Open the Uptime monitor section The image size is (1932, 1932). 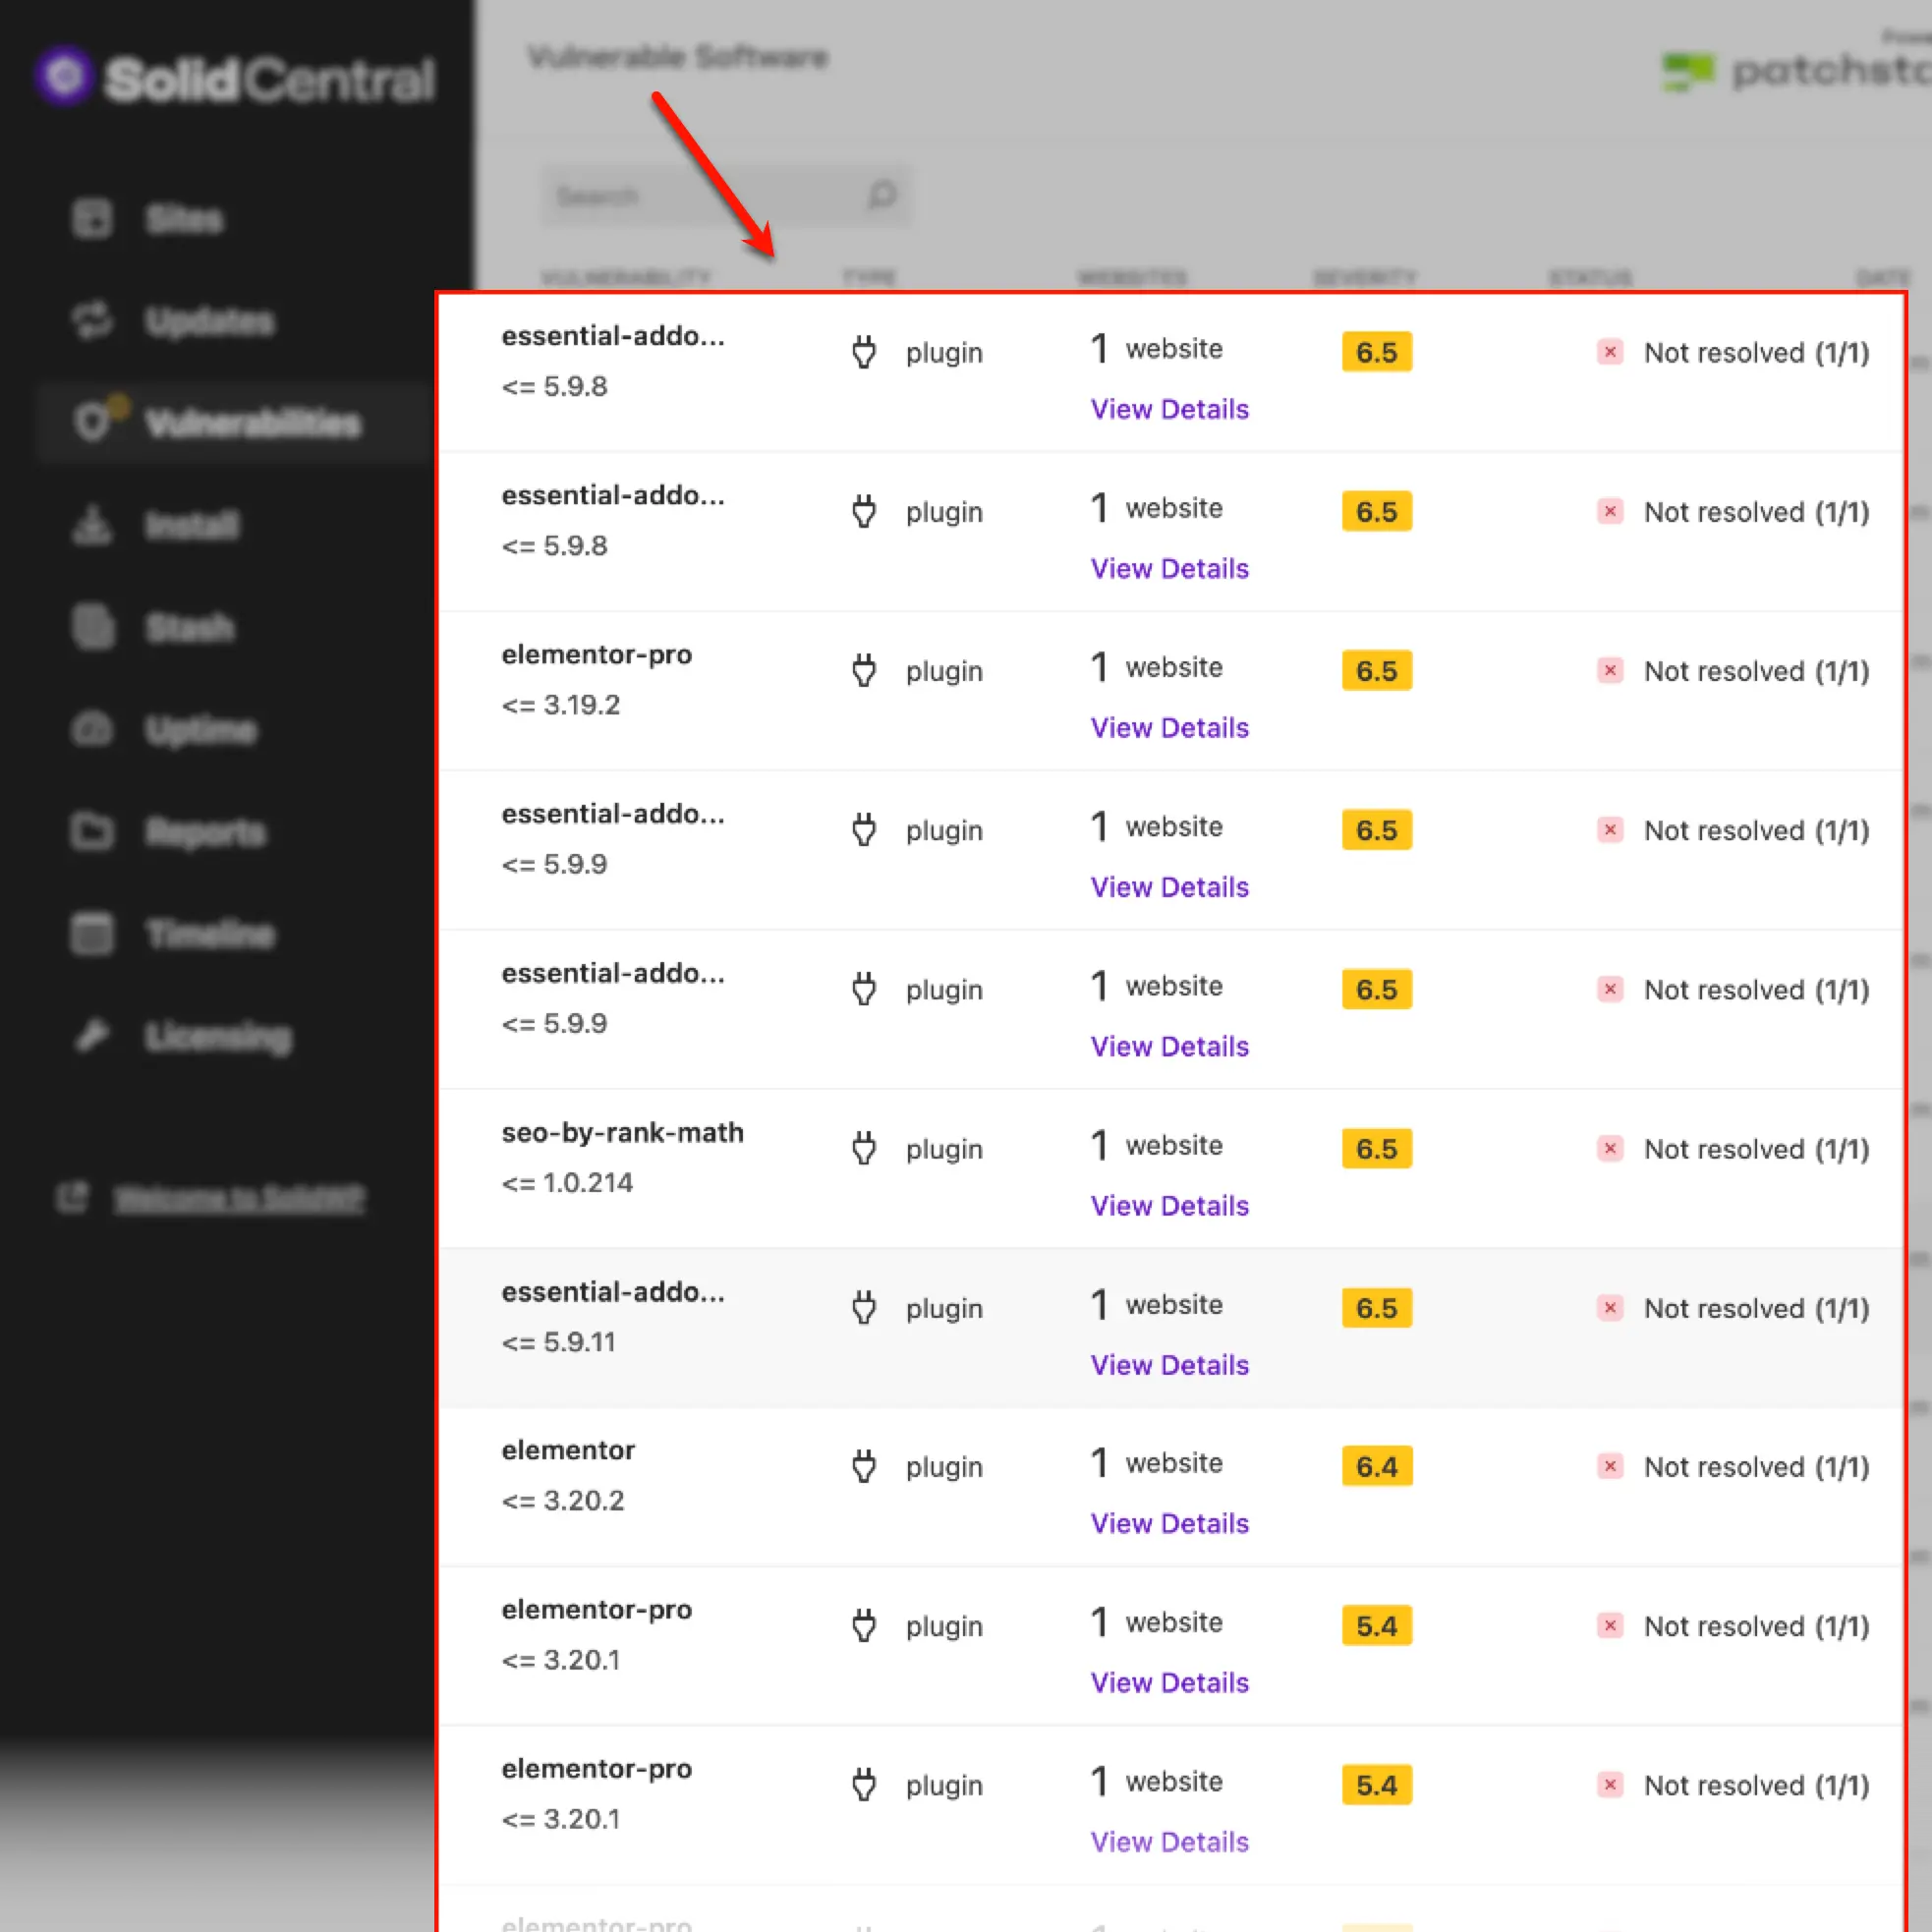pyautogui.click(x=200, y=730)
